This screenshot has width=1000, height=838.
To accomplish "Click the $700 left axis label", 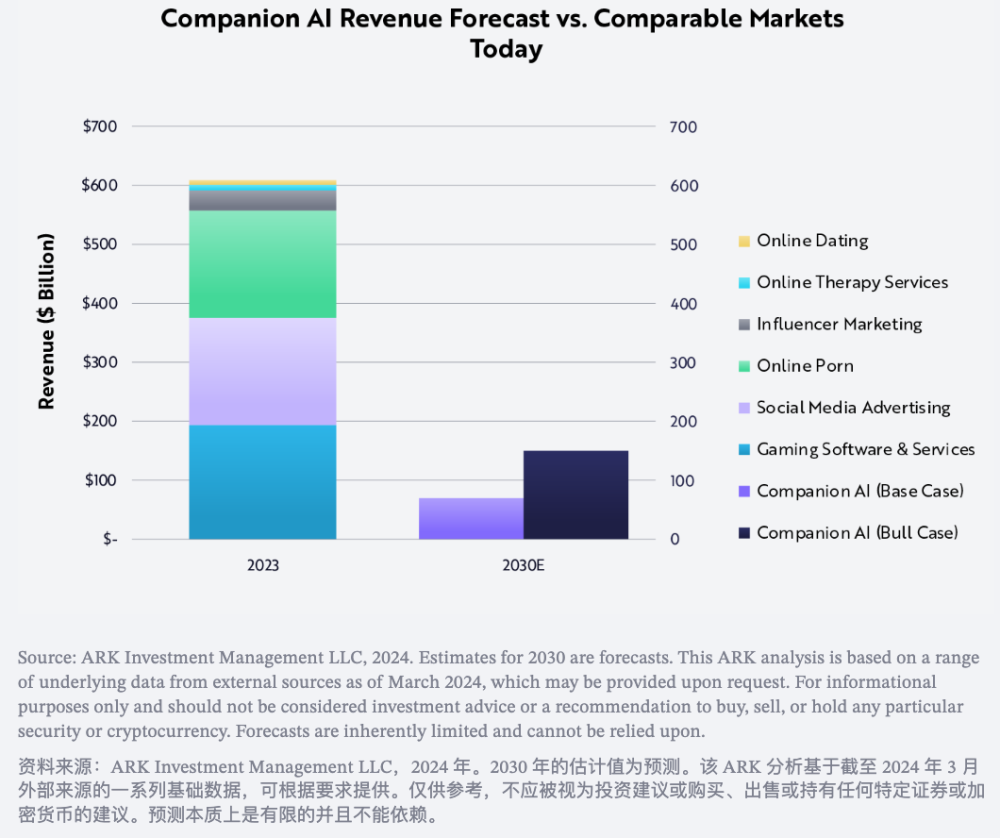I will point(100,126).
